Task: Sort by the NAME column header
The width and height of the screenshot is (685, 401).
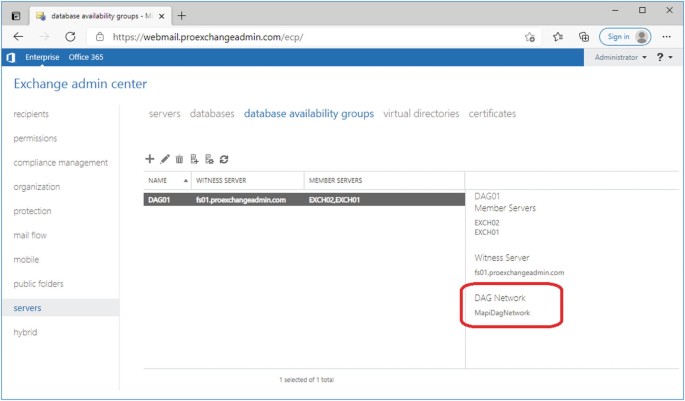Action: tap(167, 180)
